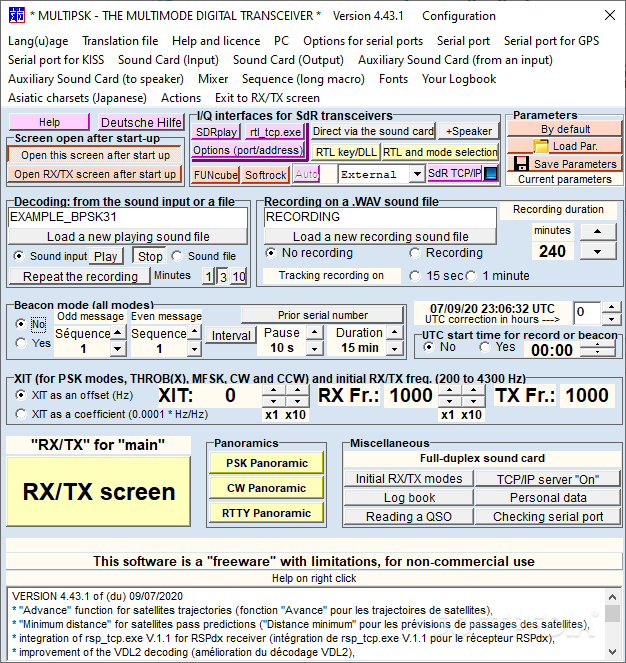The height and width of the screenshot is (663, 626).
Task: Click Load Par. folder button
Action: click(x=564, y=146)
